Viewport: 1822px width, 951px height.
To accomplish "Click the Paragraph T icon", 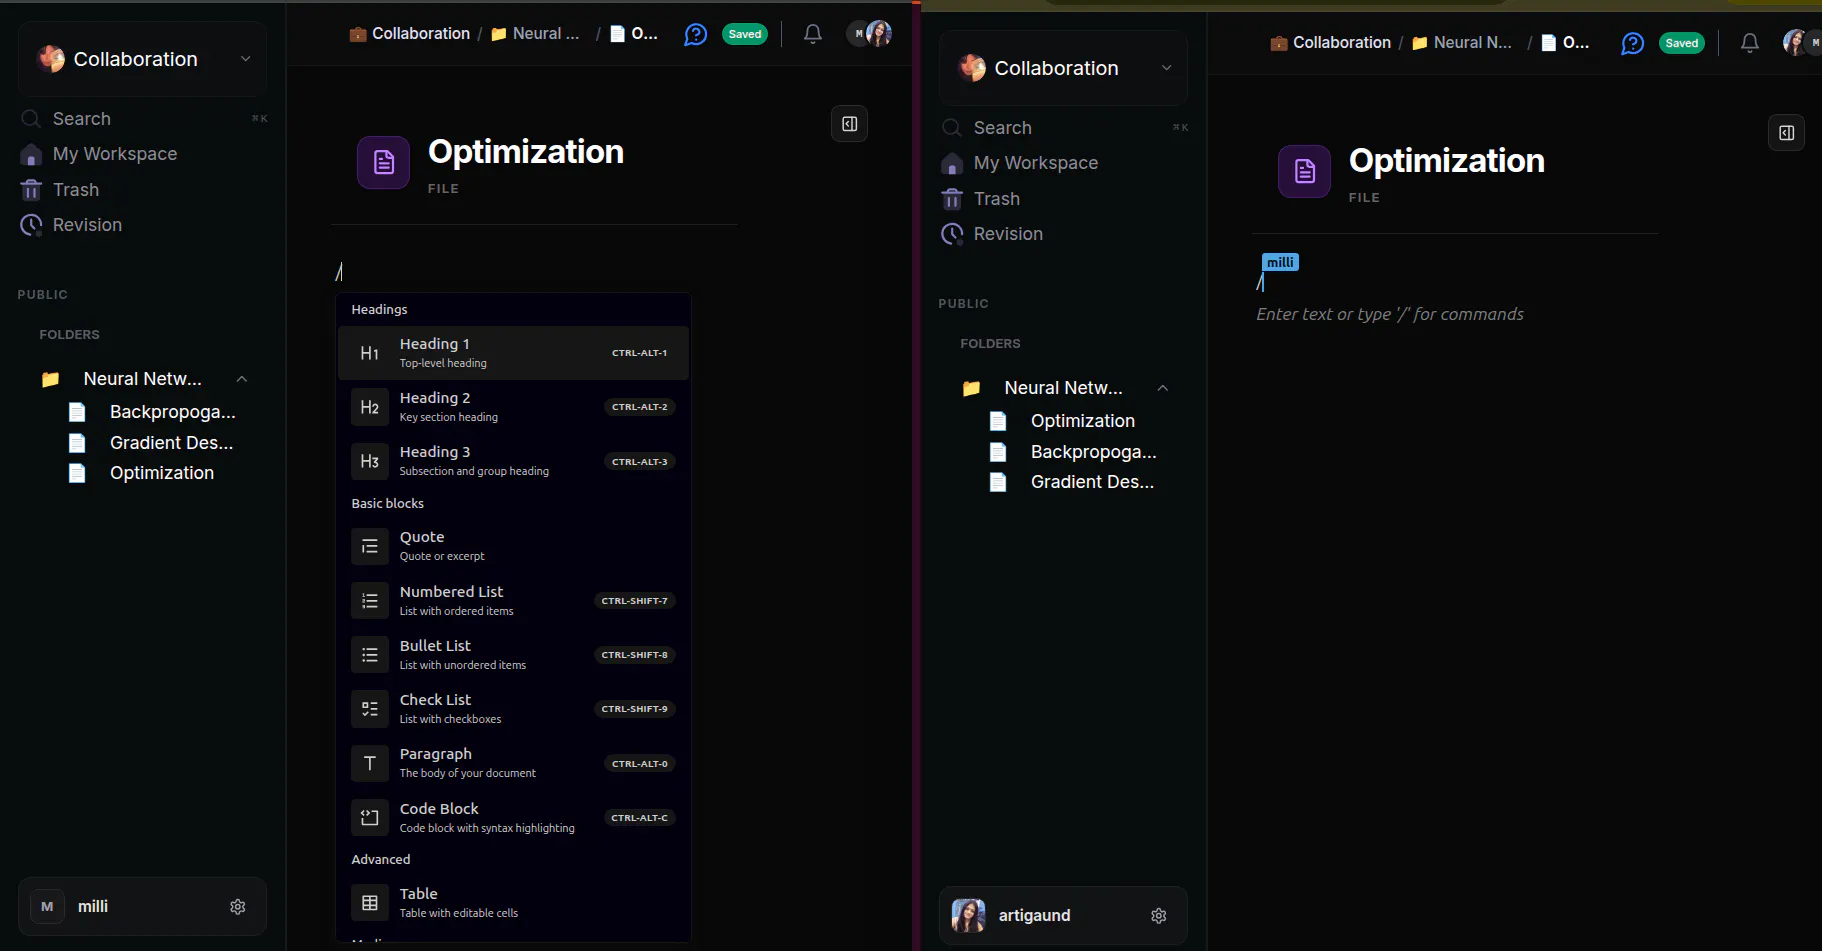I will [x=370, y=763].
